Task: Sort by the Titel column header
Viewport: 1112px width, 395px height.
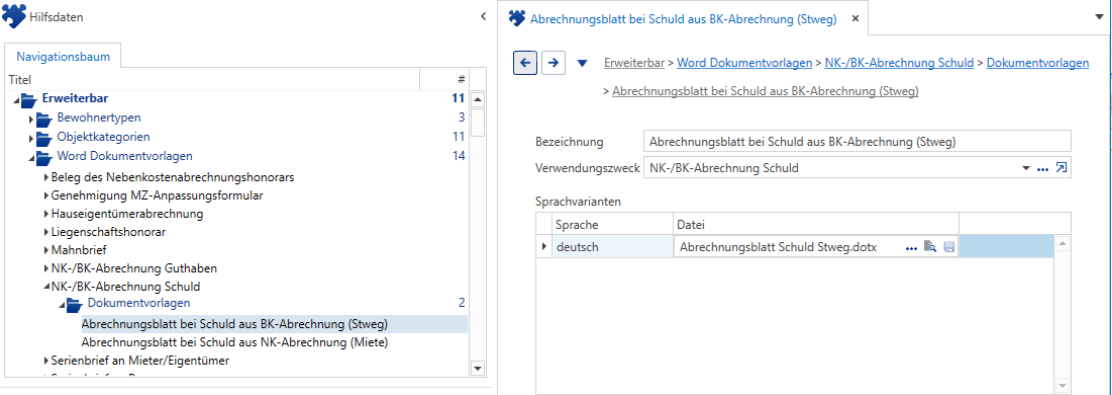Action: click(213, 80)
